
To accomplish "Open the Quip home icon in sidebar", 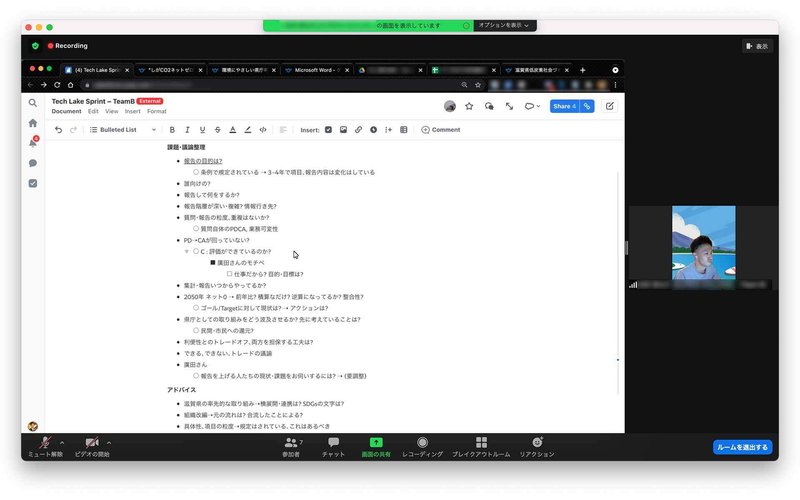I will pyautogui.click(x=33, y=123).
